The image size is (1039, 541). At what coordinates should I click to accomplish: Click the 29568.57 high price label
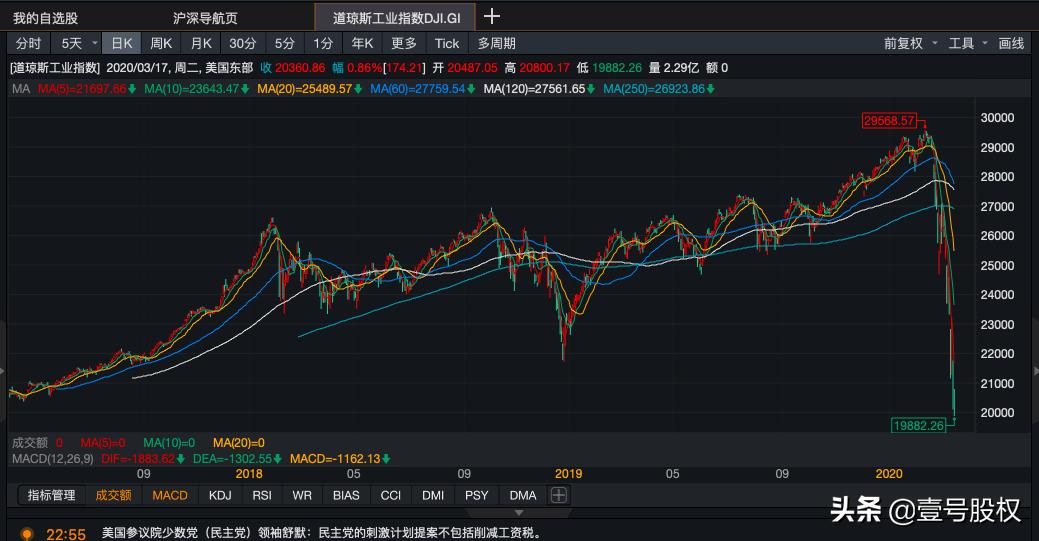[x=889, y=120]
